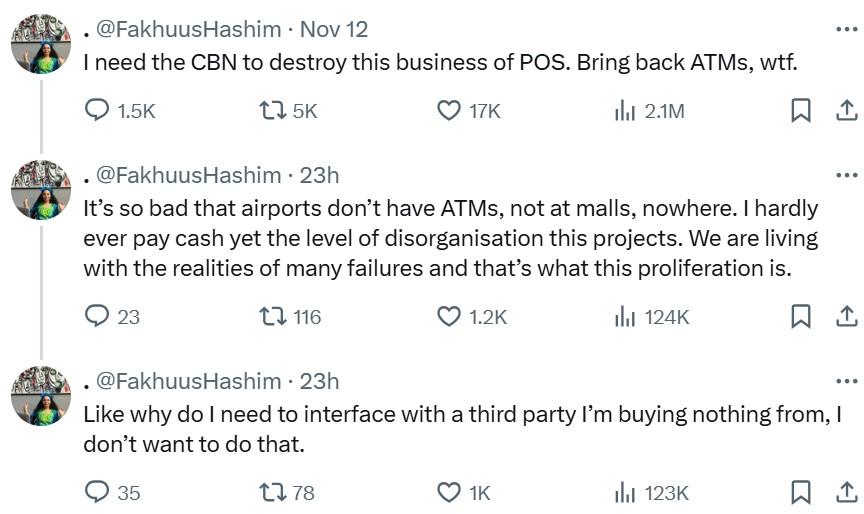Share the airports ATMs tweet

click(x=845, y=316)
